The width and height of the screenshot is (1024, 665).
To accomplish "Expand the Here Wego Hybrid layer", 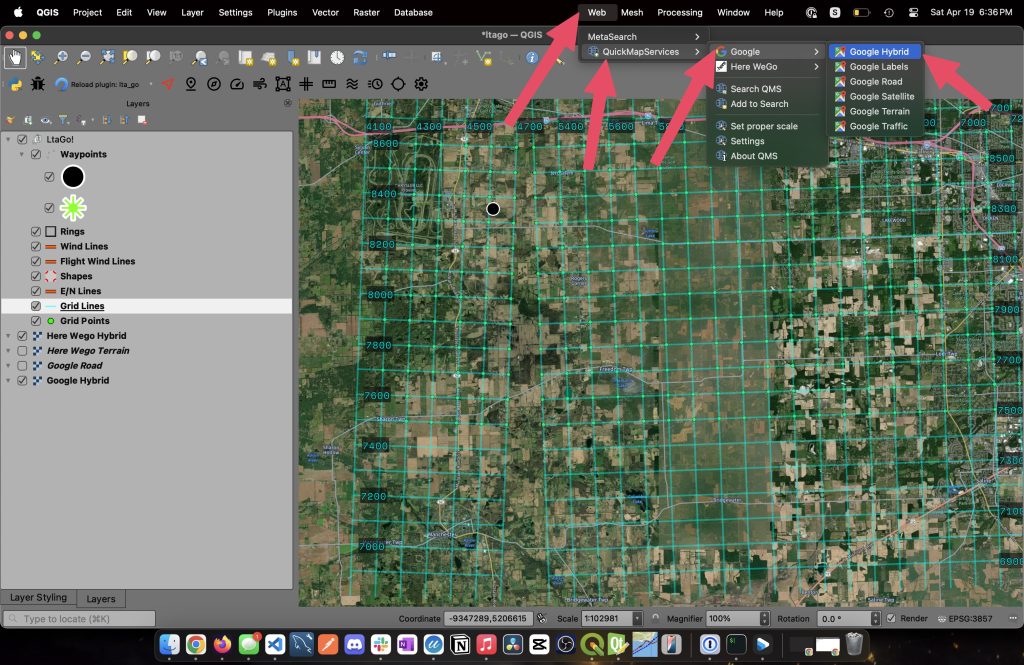I will [8, 336].
